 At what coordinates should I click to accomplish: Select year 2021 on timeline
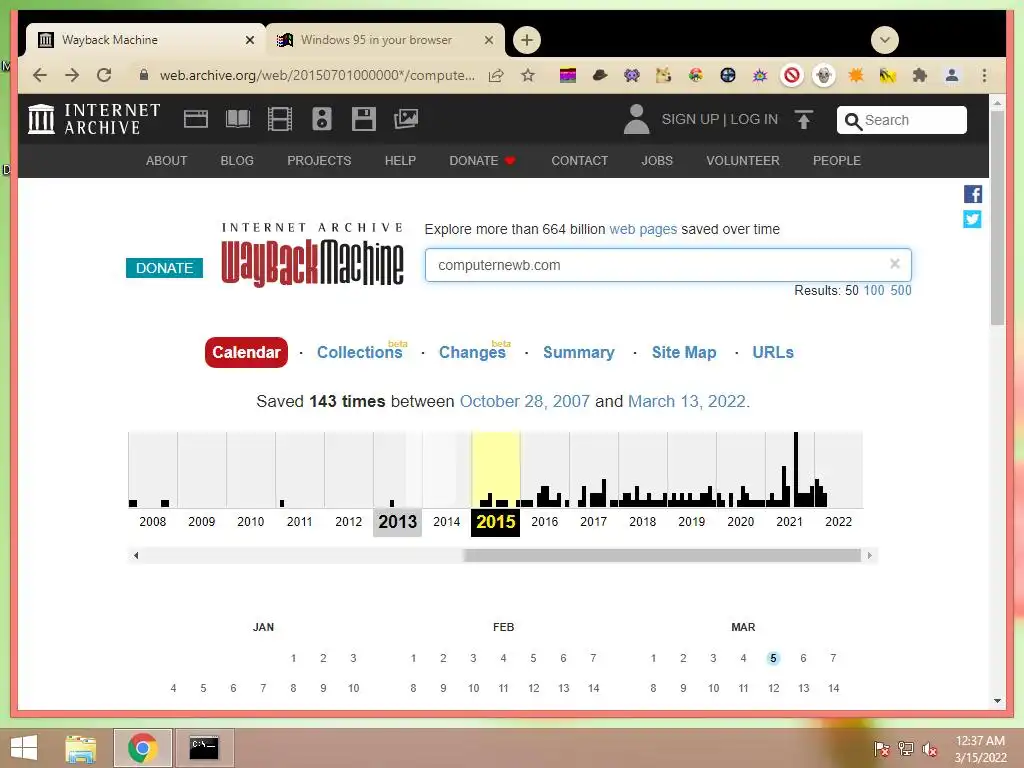[789, 522]
